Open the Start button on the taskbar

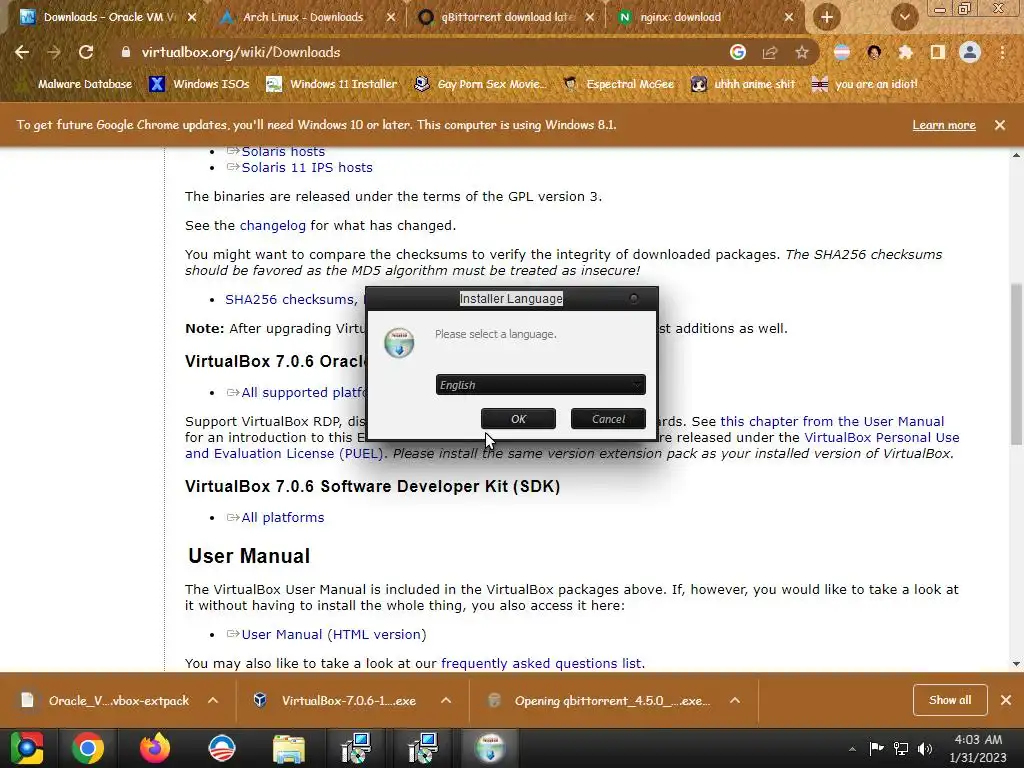point(26,748)
